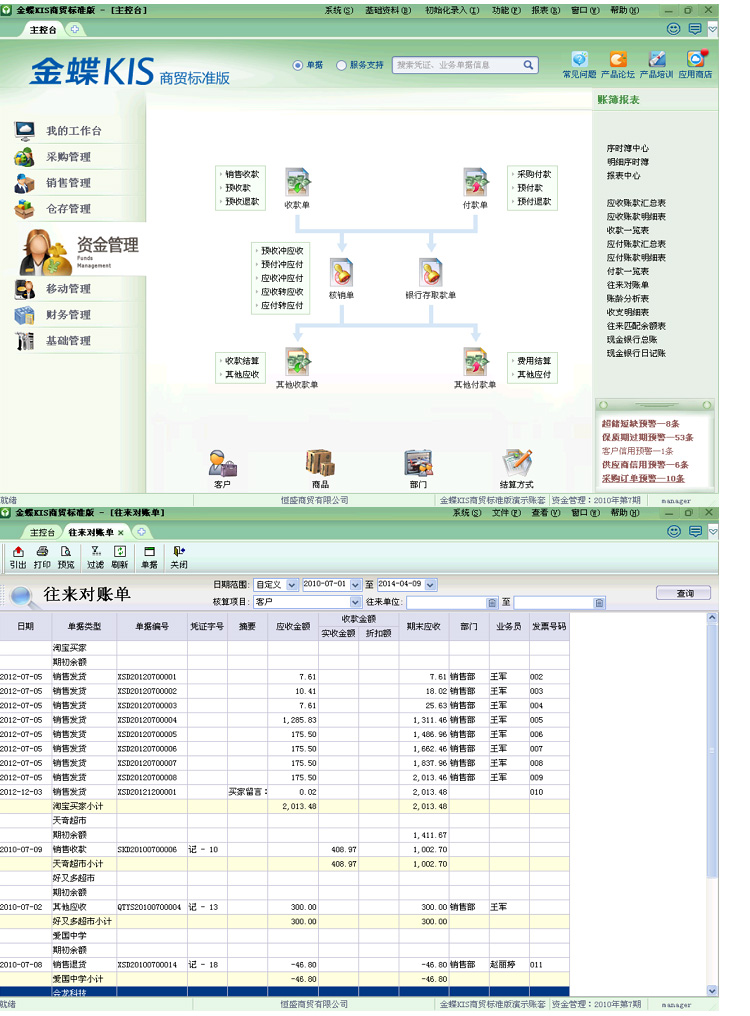750x1016 pixels.
Task: Open lookup button of second 往来单位 field
Action: [600, 603]
